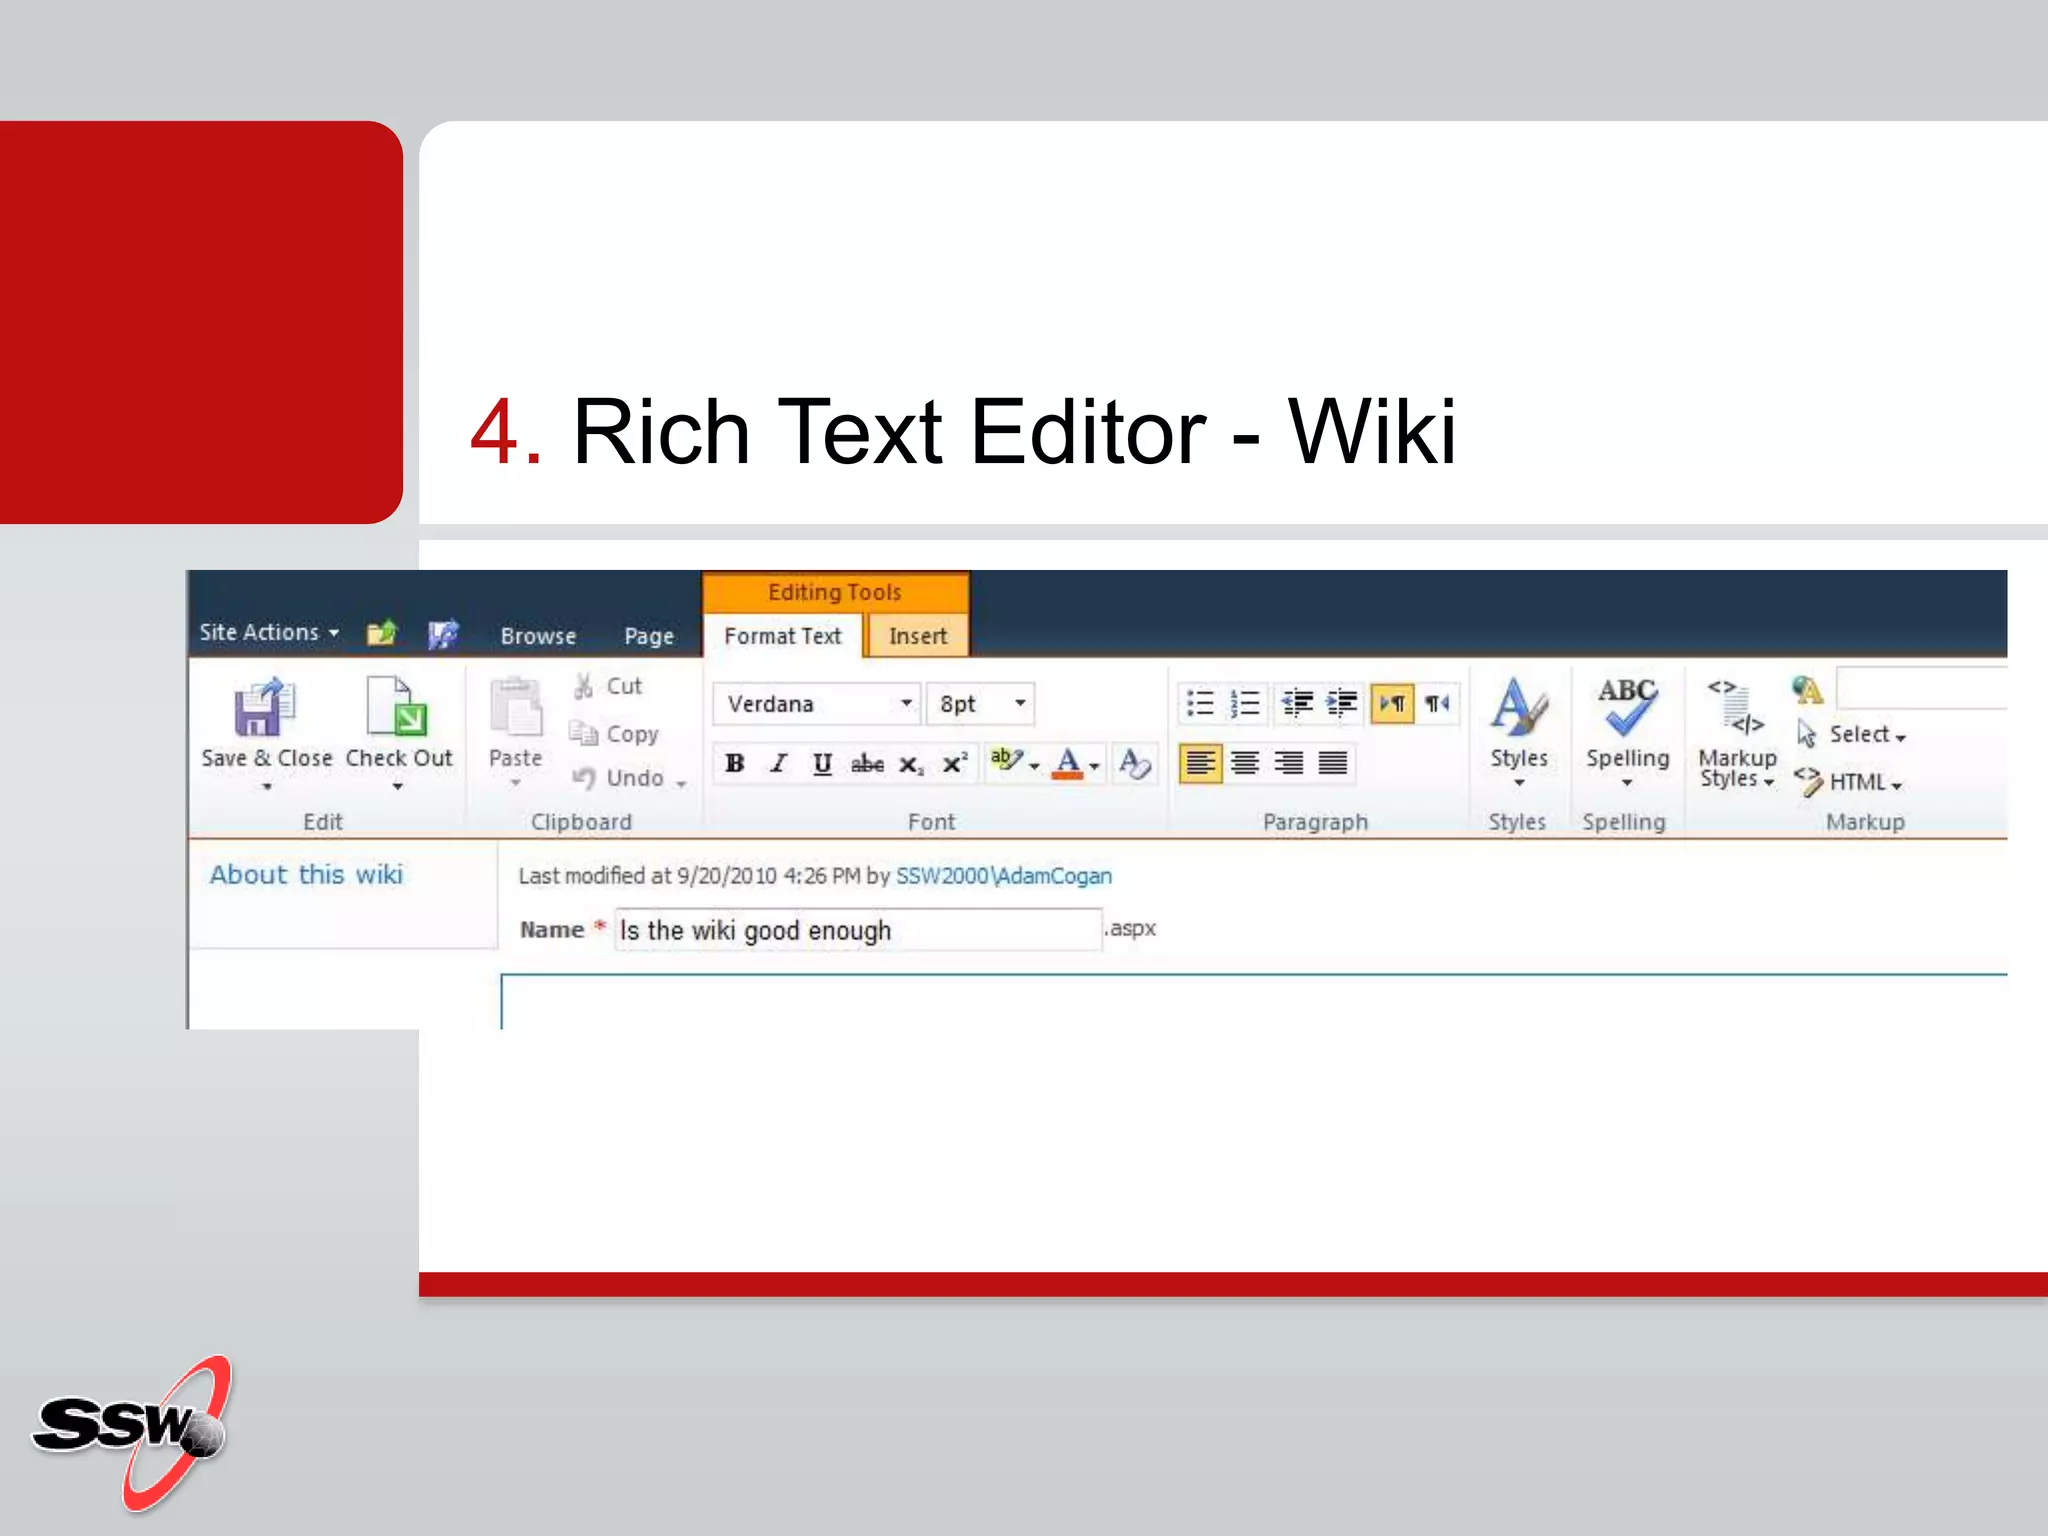The image size is (2048, 1536).
Task: Click the Outdent icon
Action: [x=1297, y=704]
